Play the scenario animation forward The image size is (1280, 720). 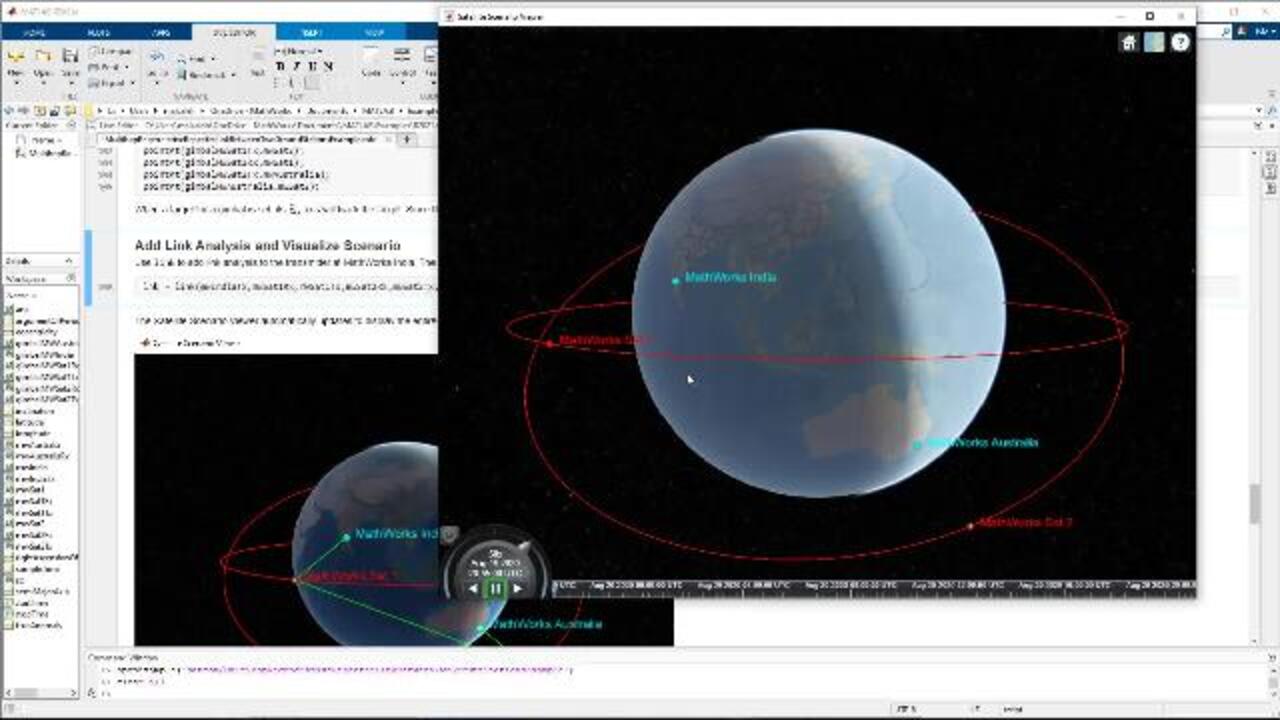517,589
